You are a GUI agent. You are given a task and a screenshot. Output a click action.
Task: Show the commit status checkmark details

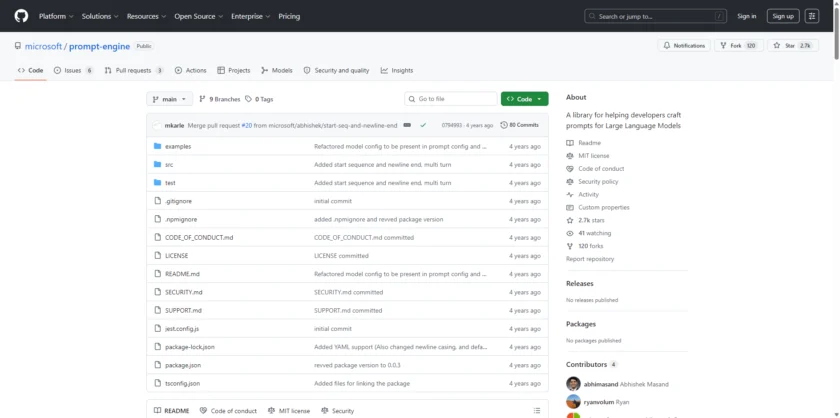click(x=423, y=125)
